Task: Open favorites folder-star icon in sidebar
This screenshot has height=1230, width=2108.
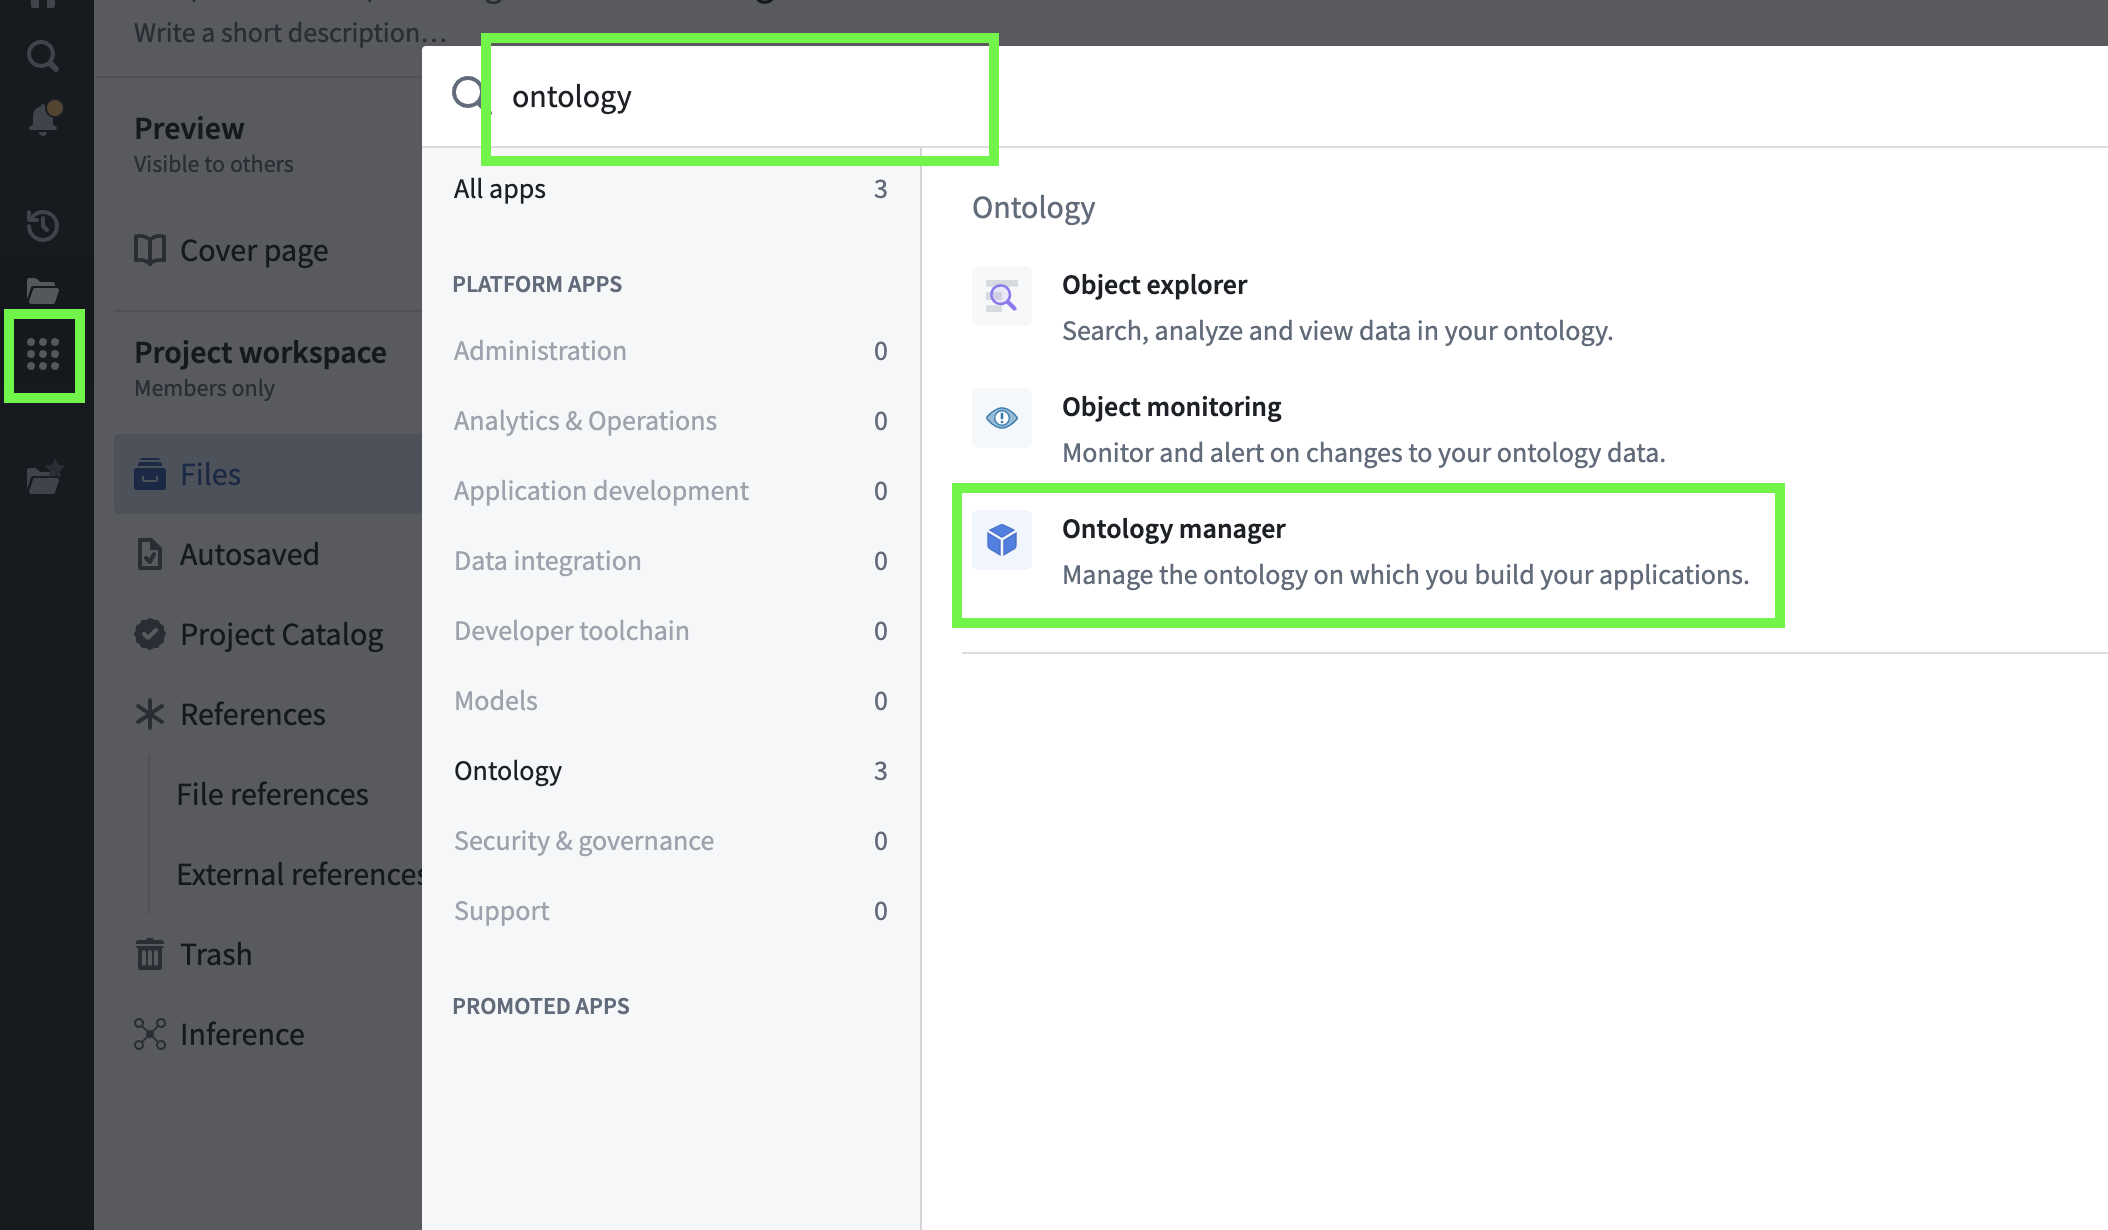Action: click(43, 479)
